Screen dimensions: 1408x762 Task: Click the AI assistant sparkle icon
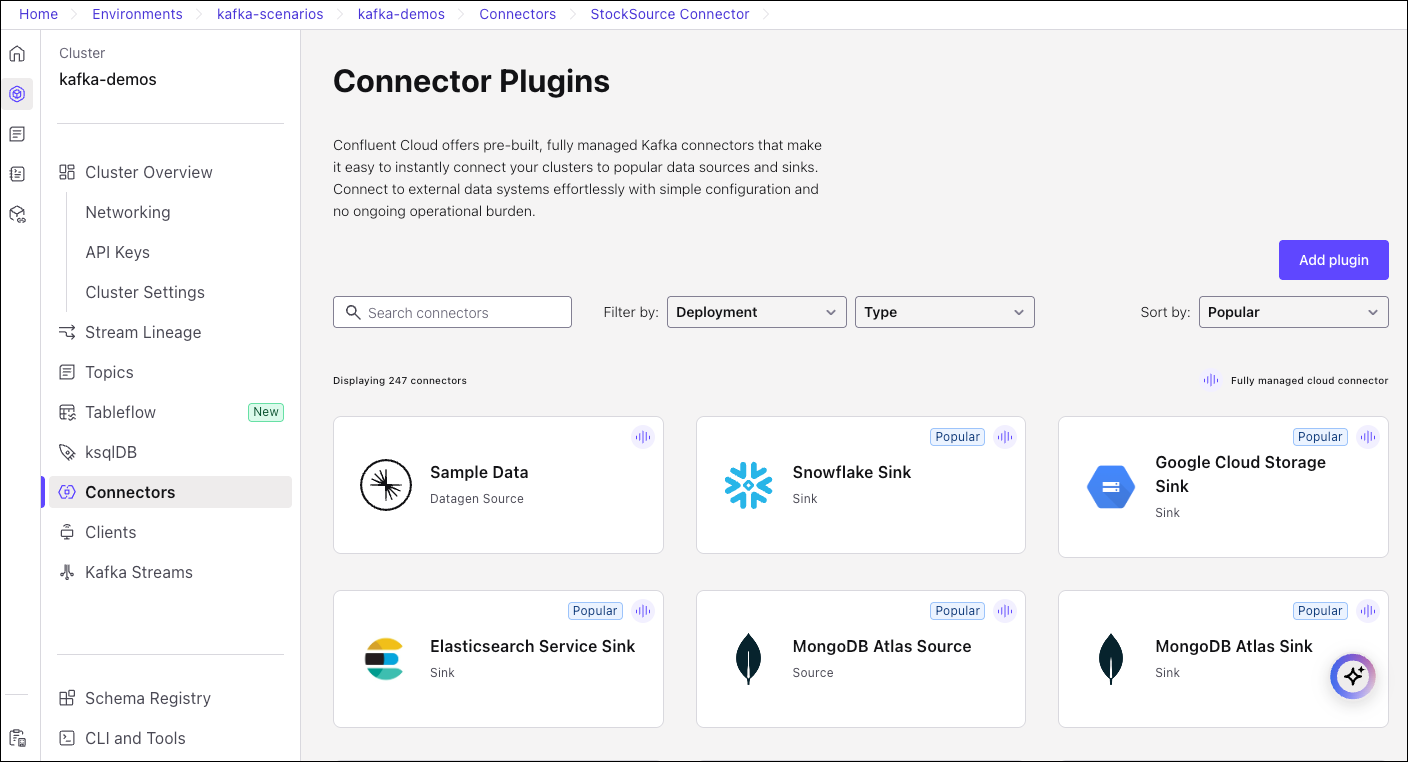click(x=1353, y=677)
